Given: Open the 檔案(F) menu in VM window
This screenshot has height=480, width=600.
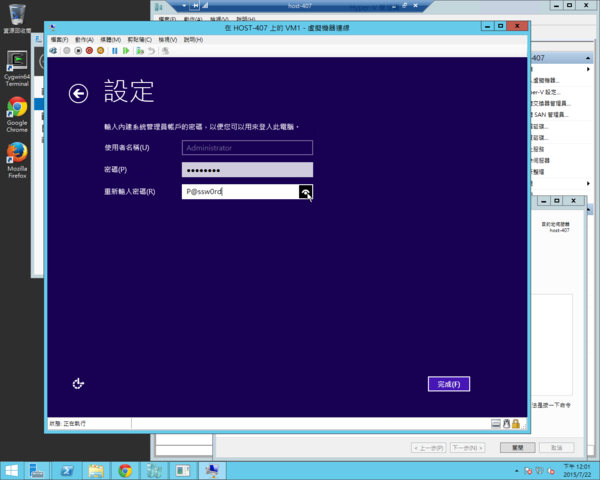Looking at the screenshot, I should [x=59, y=40].
